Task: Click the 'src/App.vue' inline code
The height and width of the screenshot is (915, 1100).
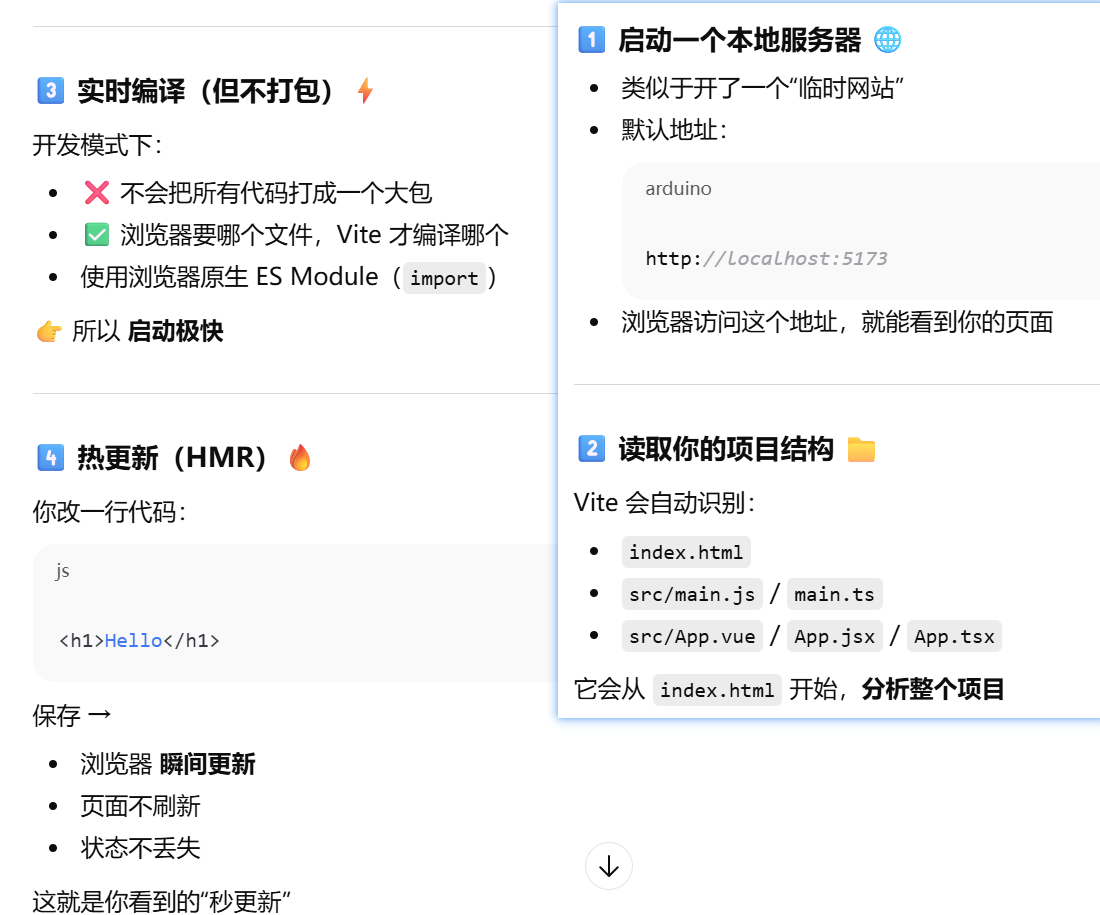Action: pyautogui.click(x=692, y=636)
